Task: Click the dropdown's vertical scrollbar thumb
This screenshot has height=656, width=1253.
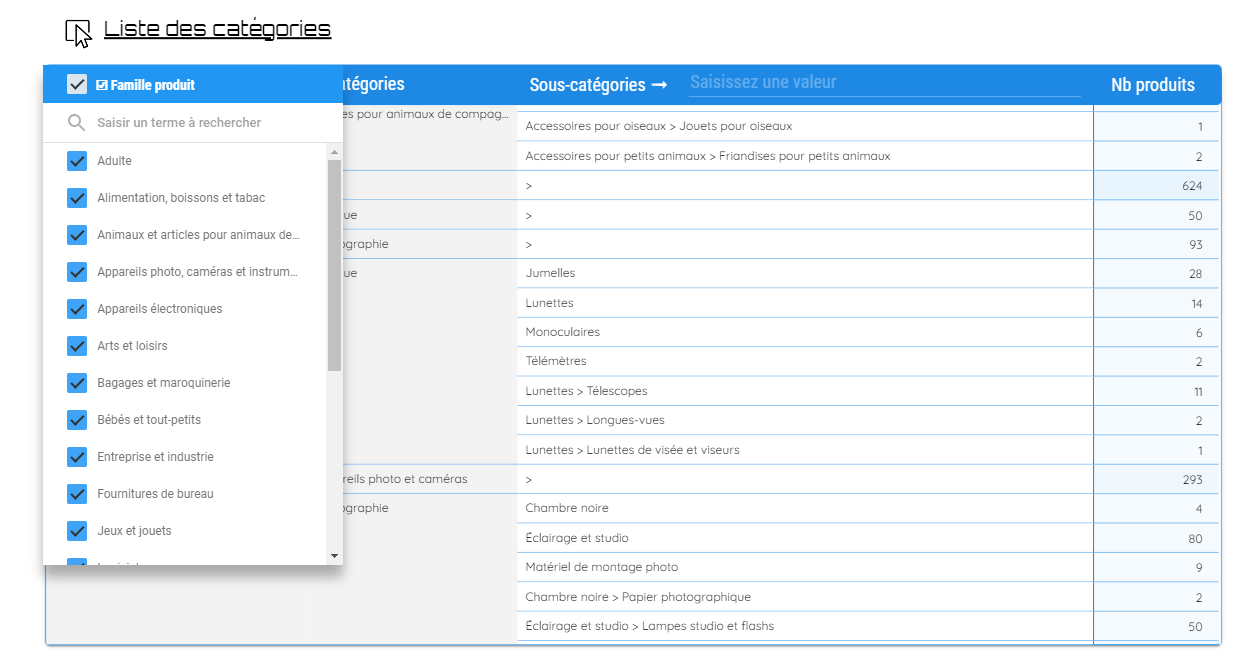Action: pos(334,265)
